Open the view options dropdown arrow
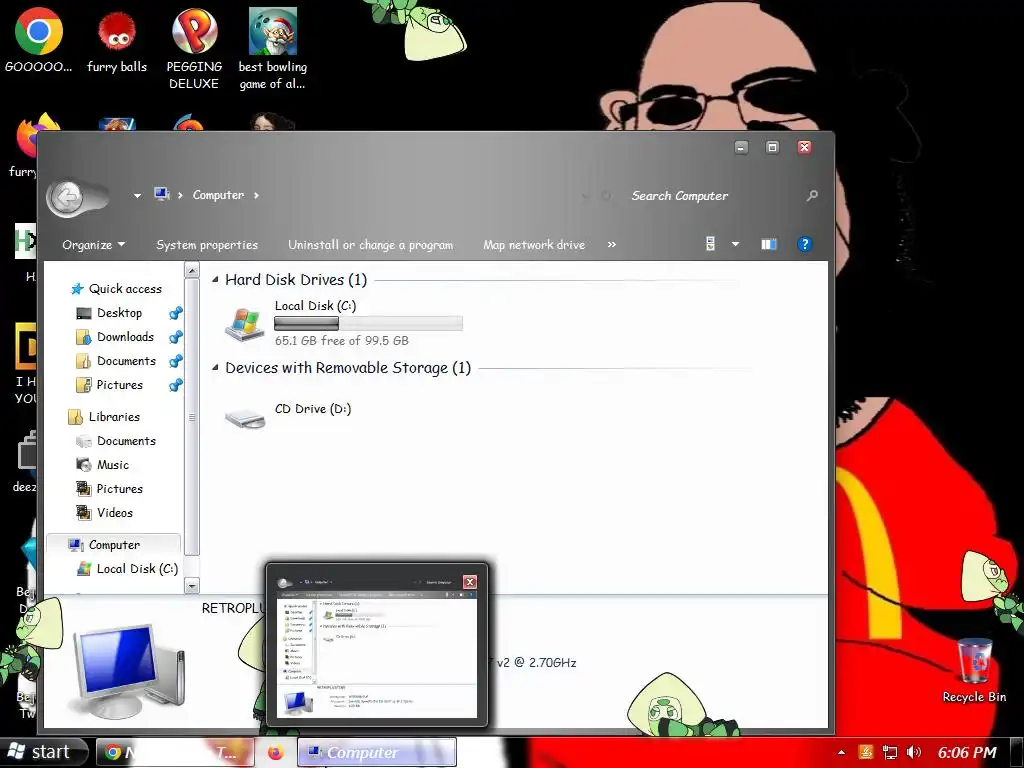The height and width of the screenshot is (768, 1024). point(735,244)
